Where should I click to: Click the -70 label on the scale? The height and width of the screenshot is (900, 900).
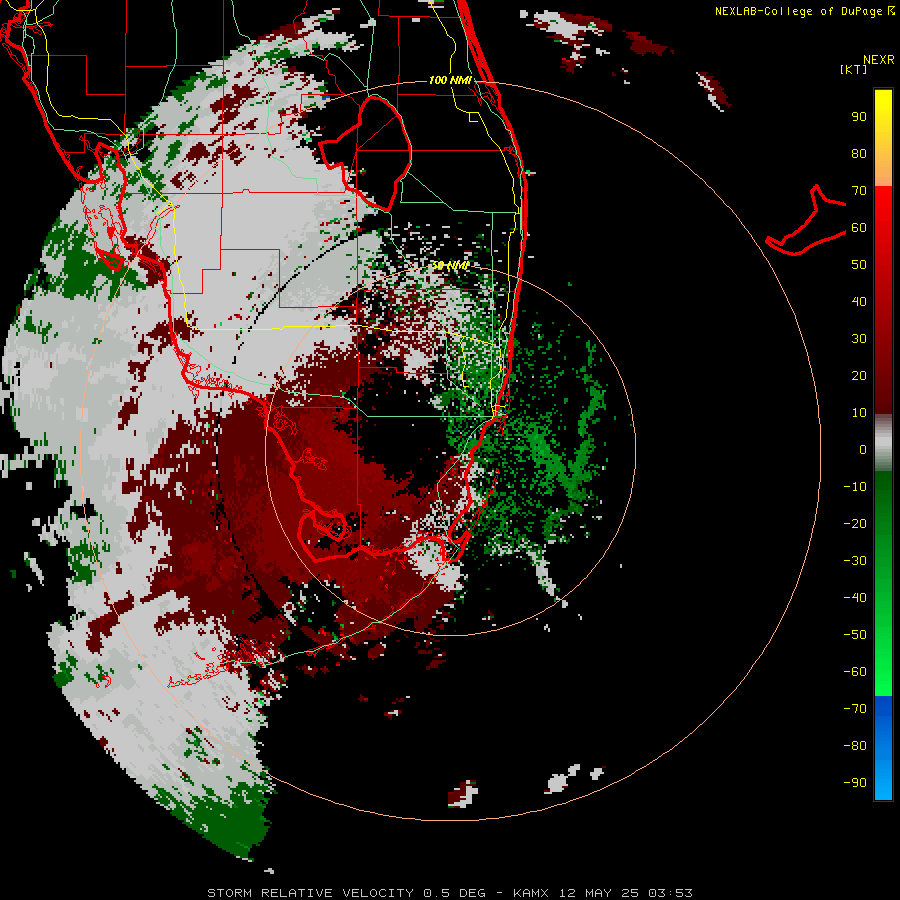(x=855, y=708)
